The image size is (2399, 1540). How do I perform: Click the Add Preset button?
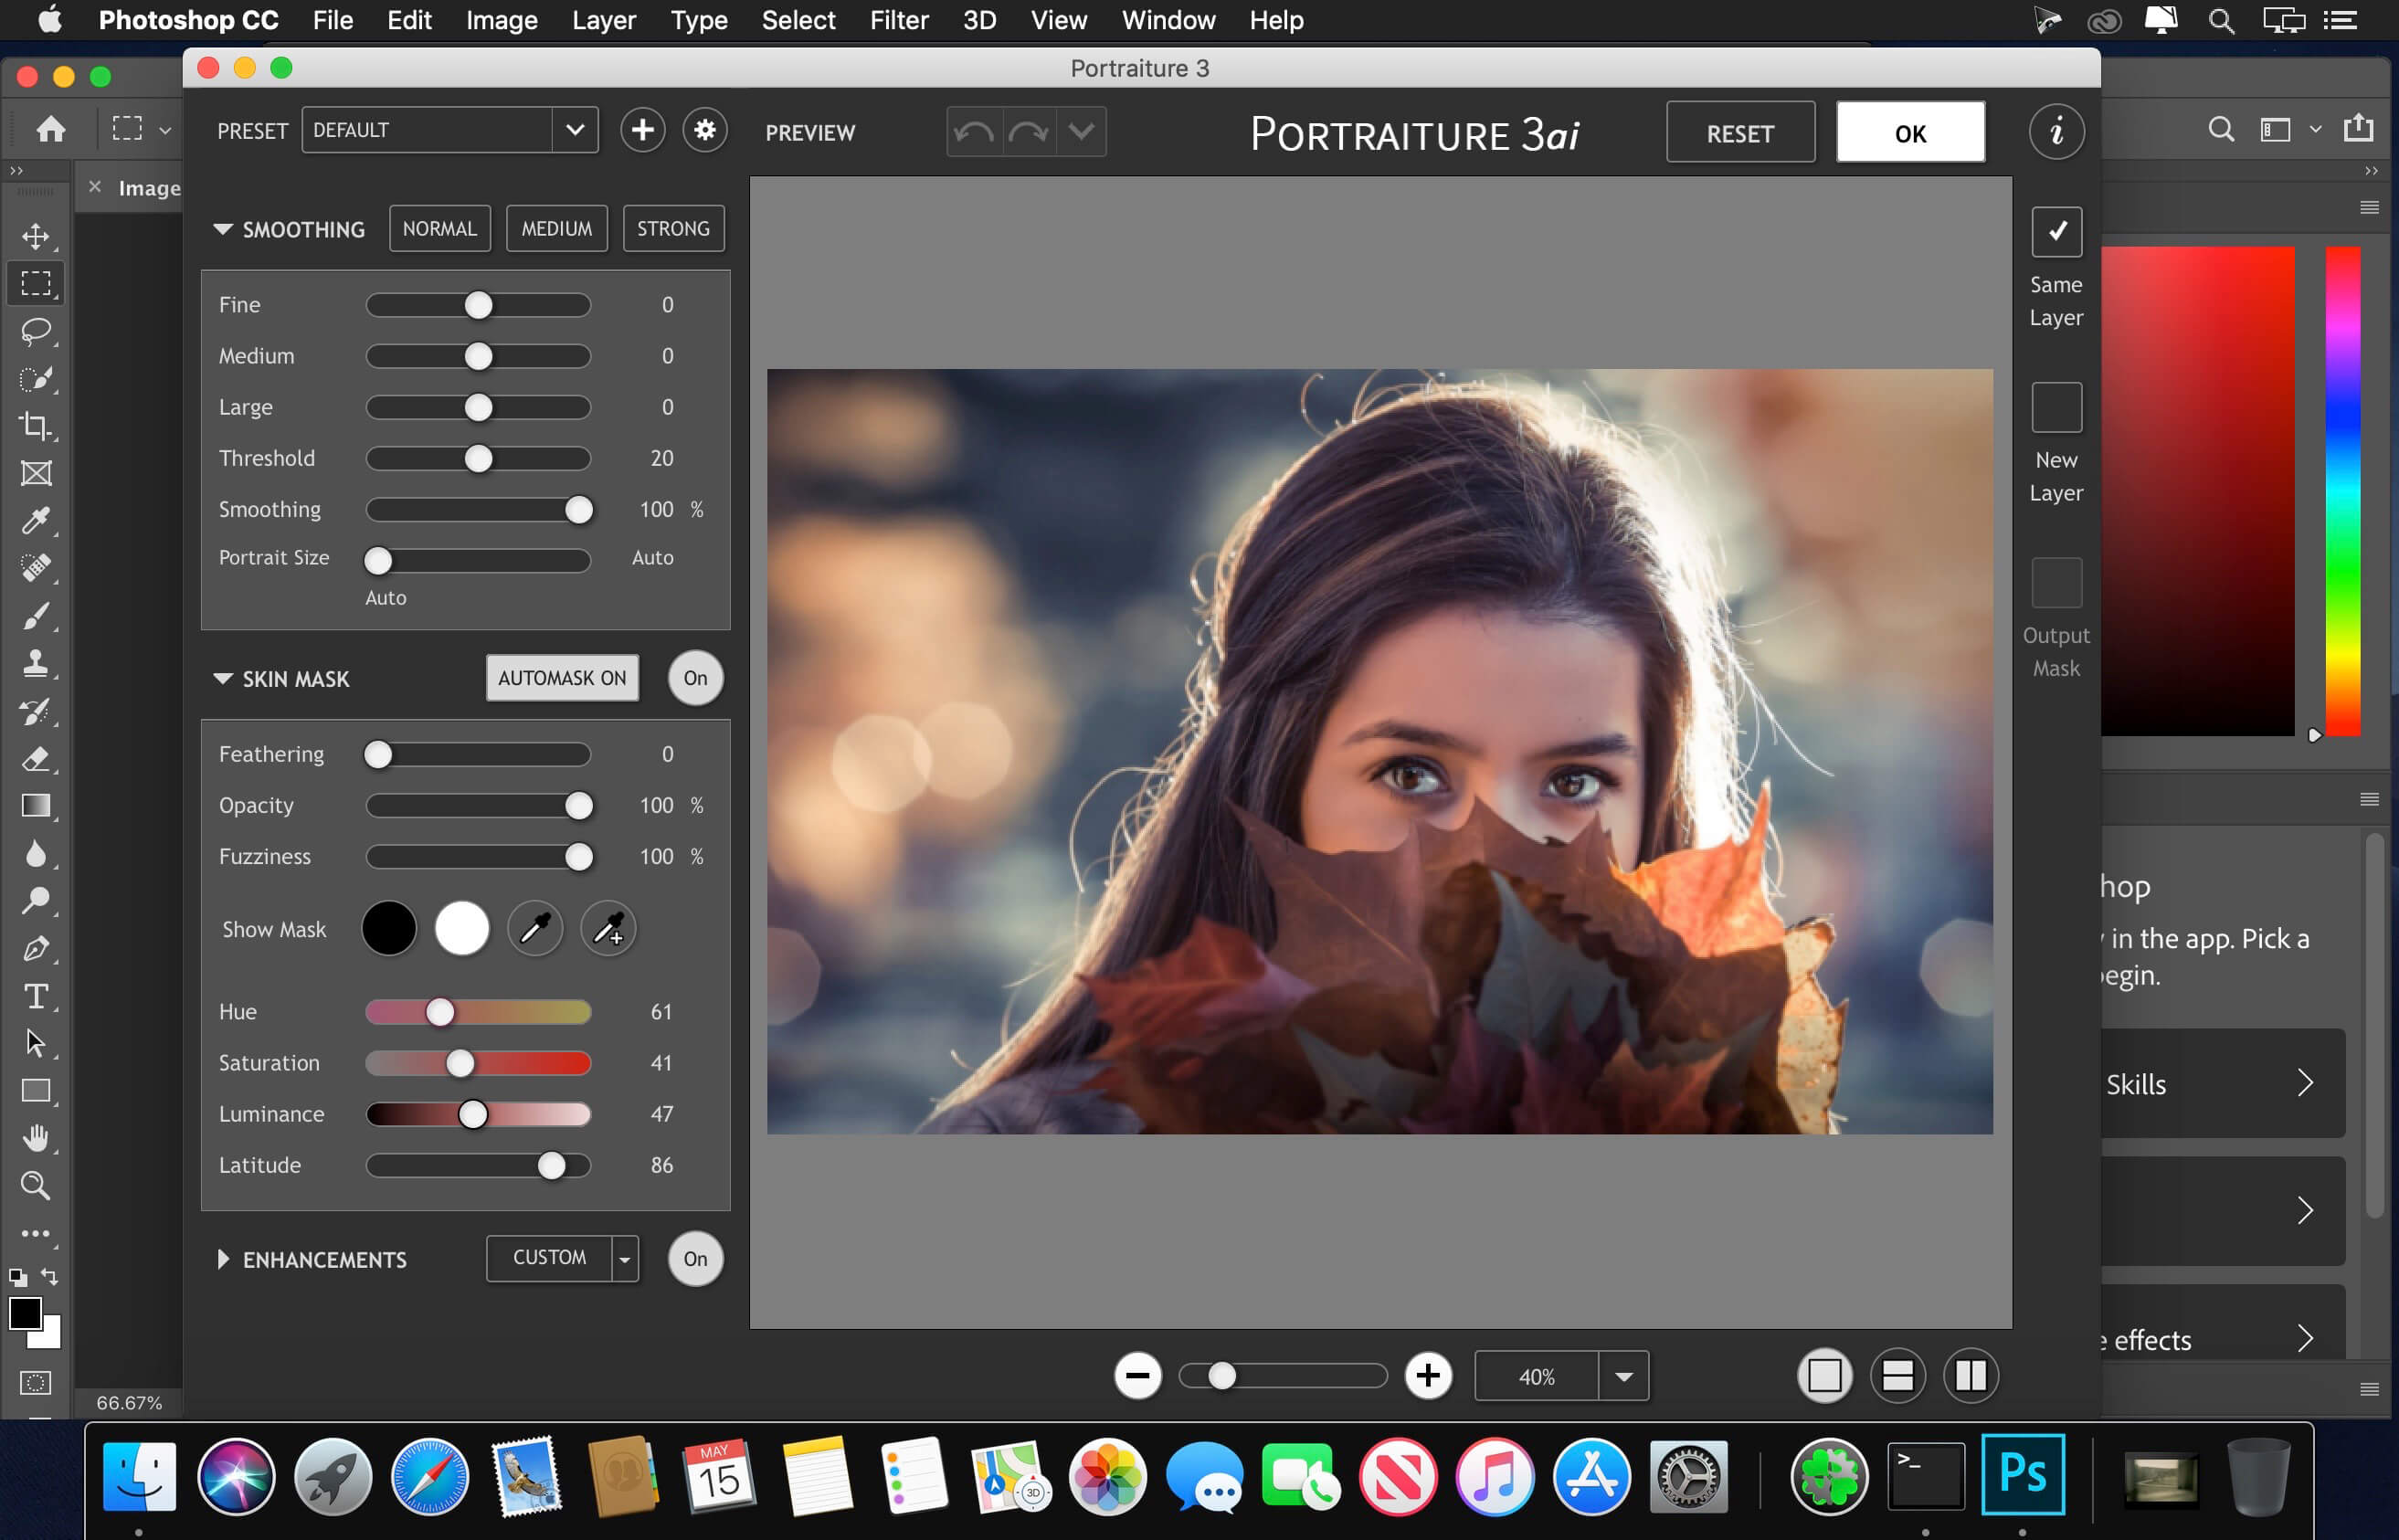pos(640,132)
